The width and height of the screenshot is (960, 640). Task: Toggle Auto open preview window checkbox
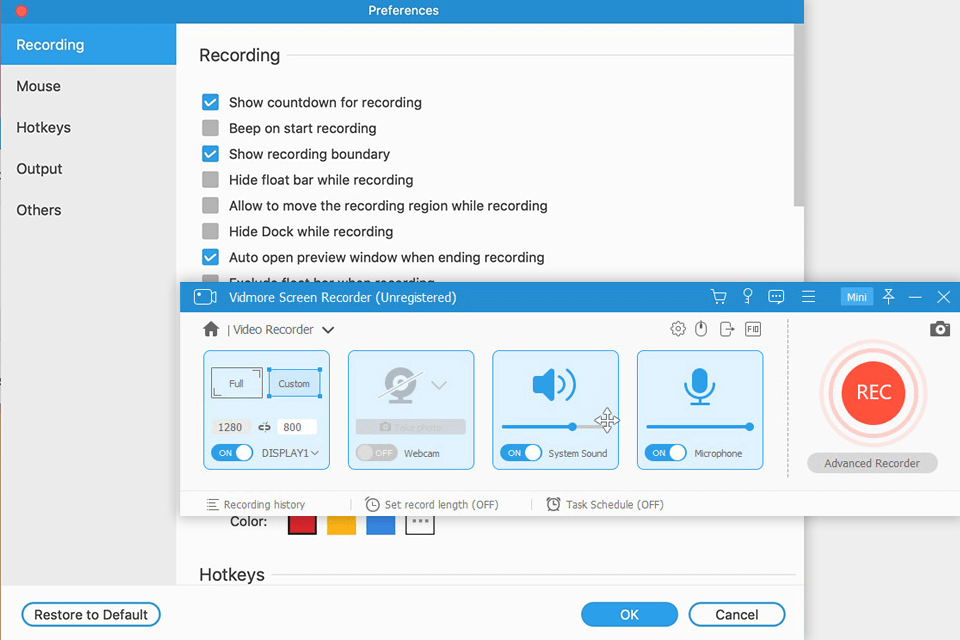coord(211,257)
